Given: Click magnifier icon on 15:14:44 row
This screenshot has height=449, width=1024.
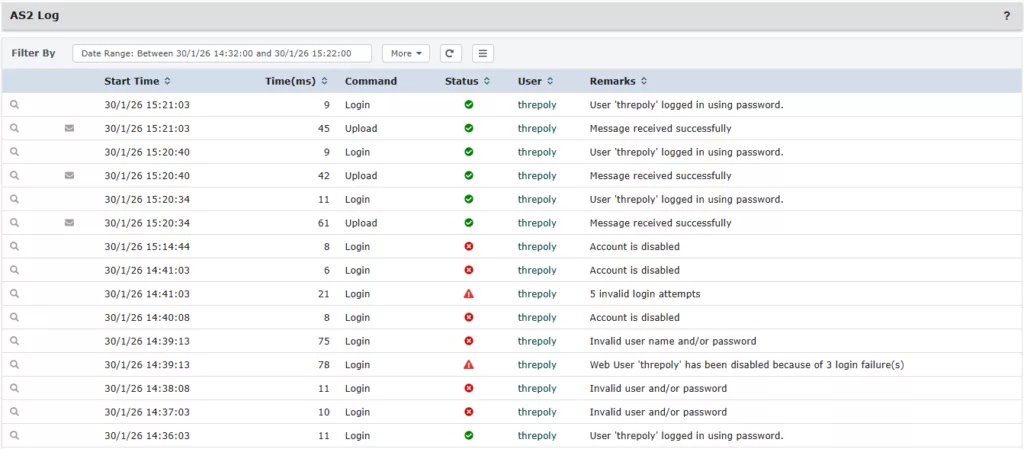Looking at the screenshot, I should tap(14, 247).
